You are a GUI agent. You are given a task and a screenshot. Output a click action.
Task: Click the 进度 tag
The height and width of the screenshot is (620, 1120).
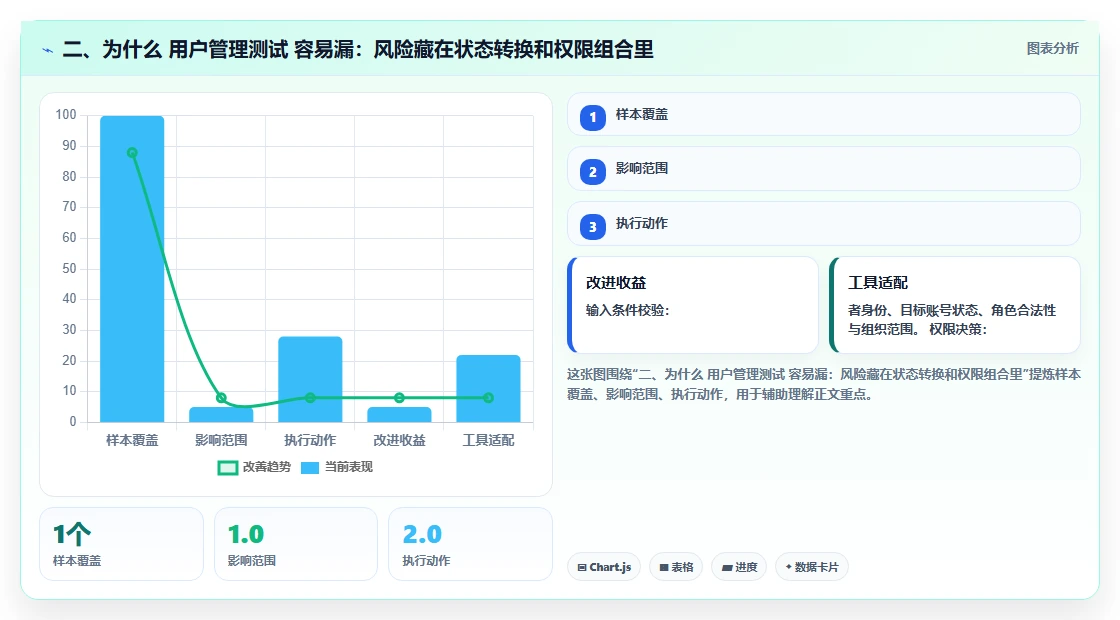[739, 567]
